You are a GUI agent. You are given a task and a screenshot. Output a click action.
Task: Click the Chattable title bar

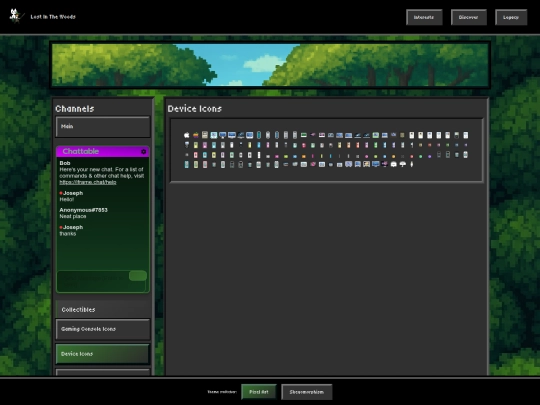(103, 152)
